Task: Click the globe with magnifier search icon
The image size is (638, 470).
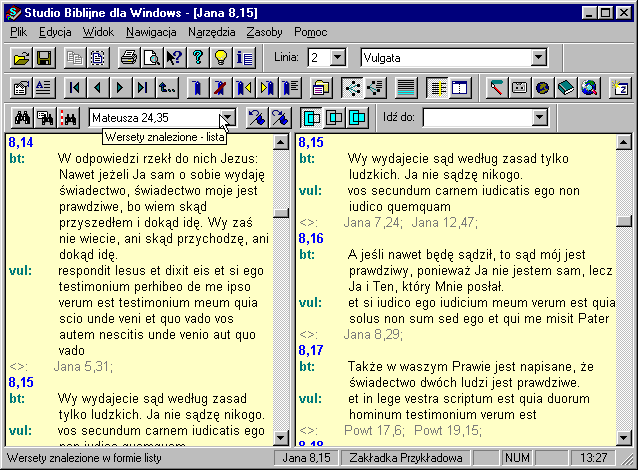Action: 589,87
